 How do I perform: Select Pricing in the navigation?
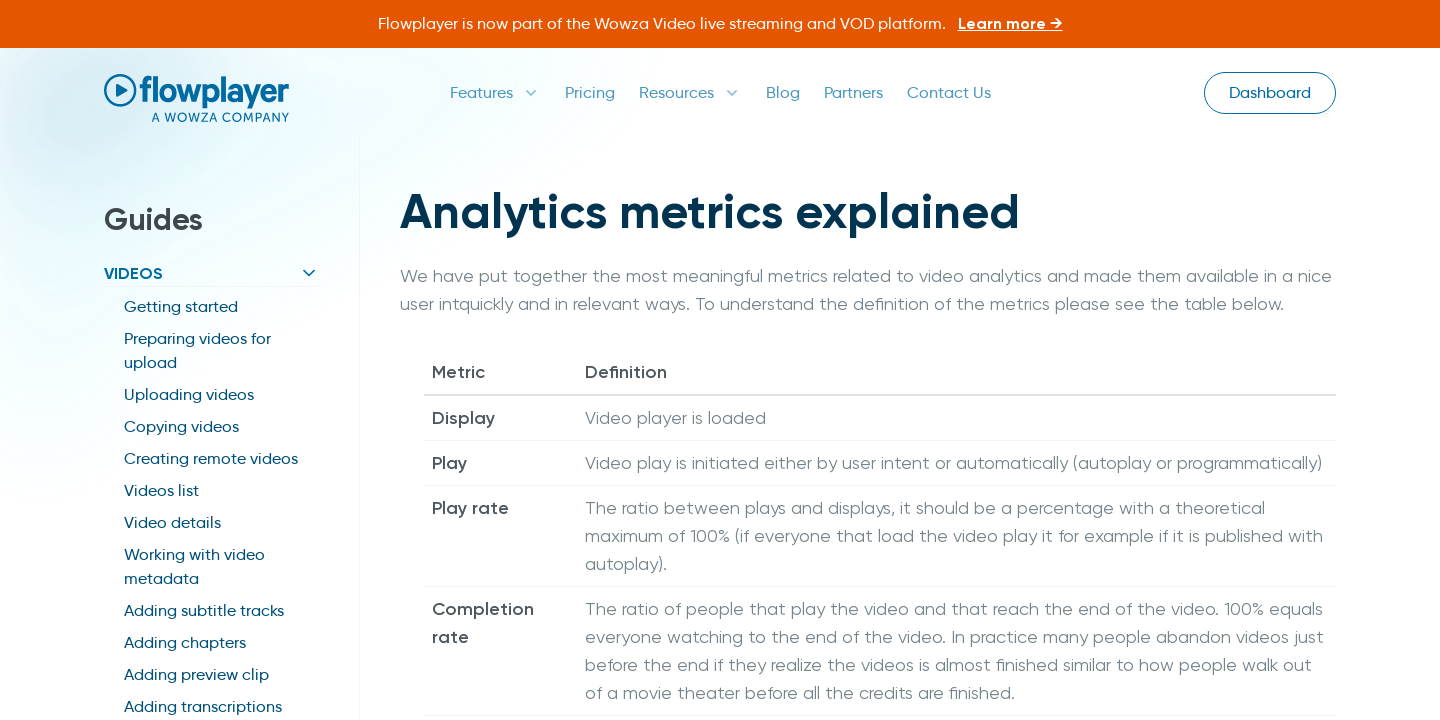589,93
